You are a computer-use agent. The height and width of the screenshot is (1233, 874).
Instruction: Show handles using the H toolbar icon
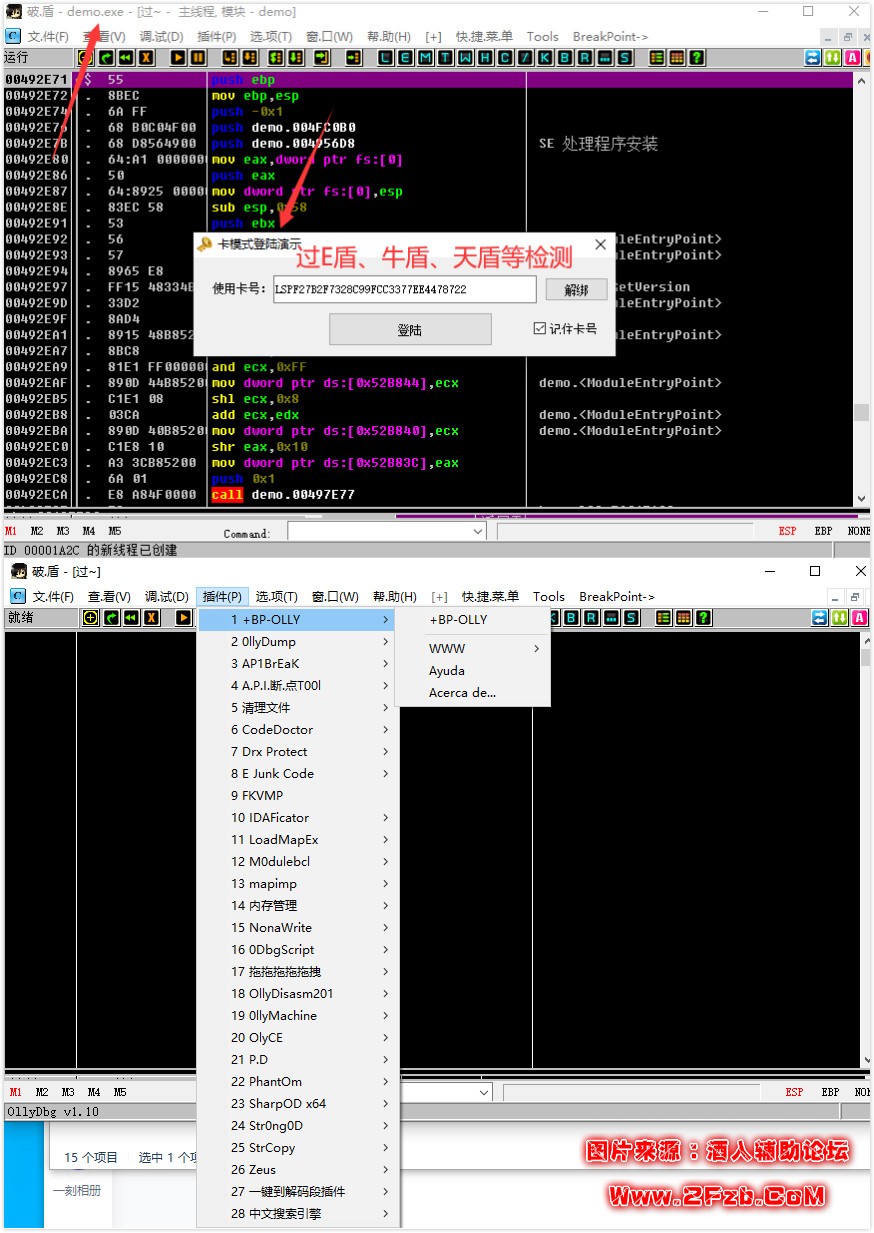[486, 58]
